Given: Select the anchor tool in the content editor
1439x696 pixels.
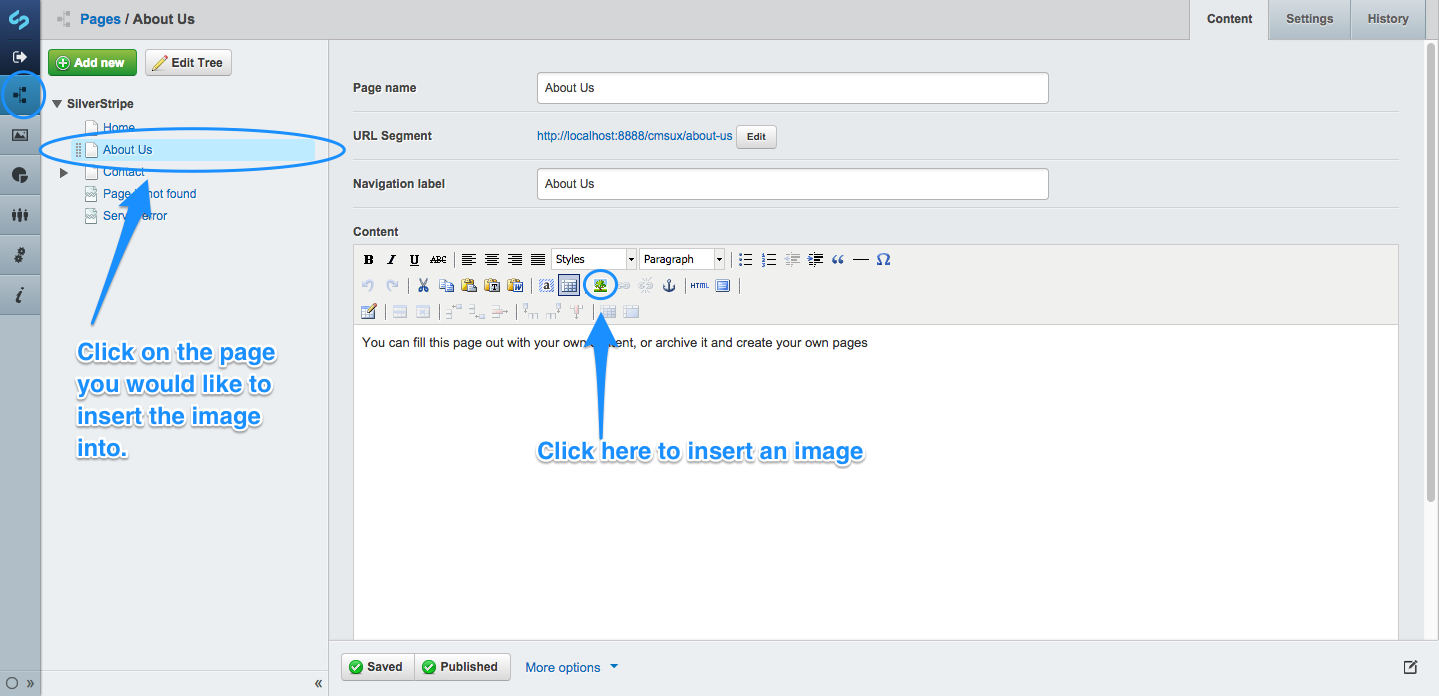Looking at the screenshot, I should [671, 286].
